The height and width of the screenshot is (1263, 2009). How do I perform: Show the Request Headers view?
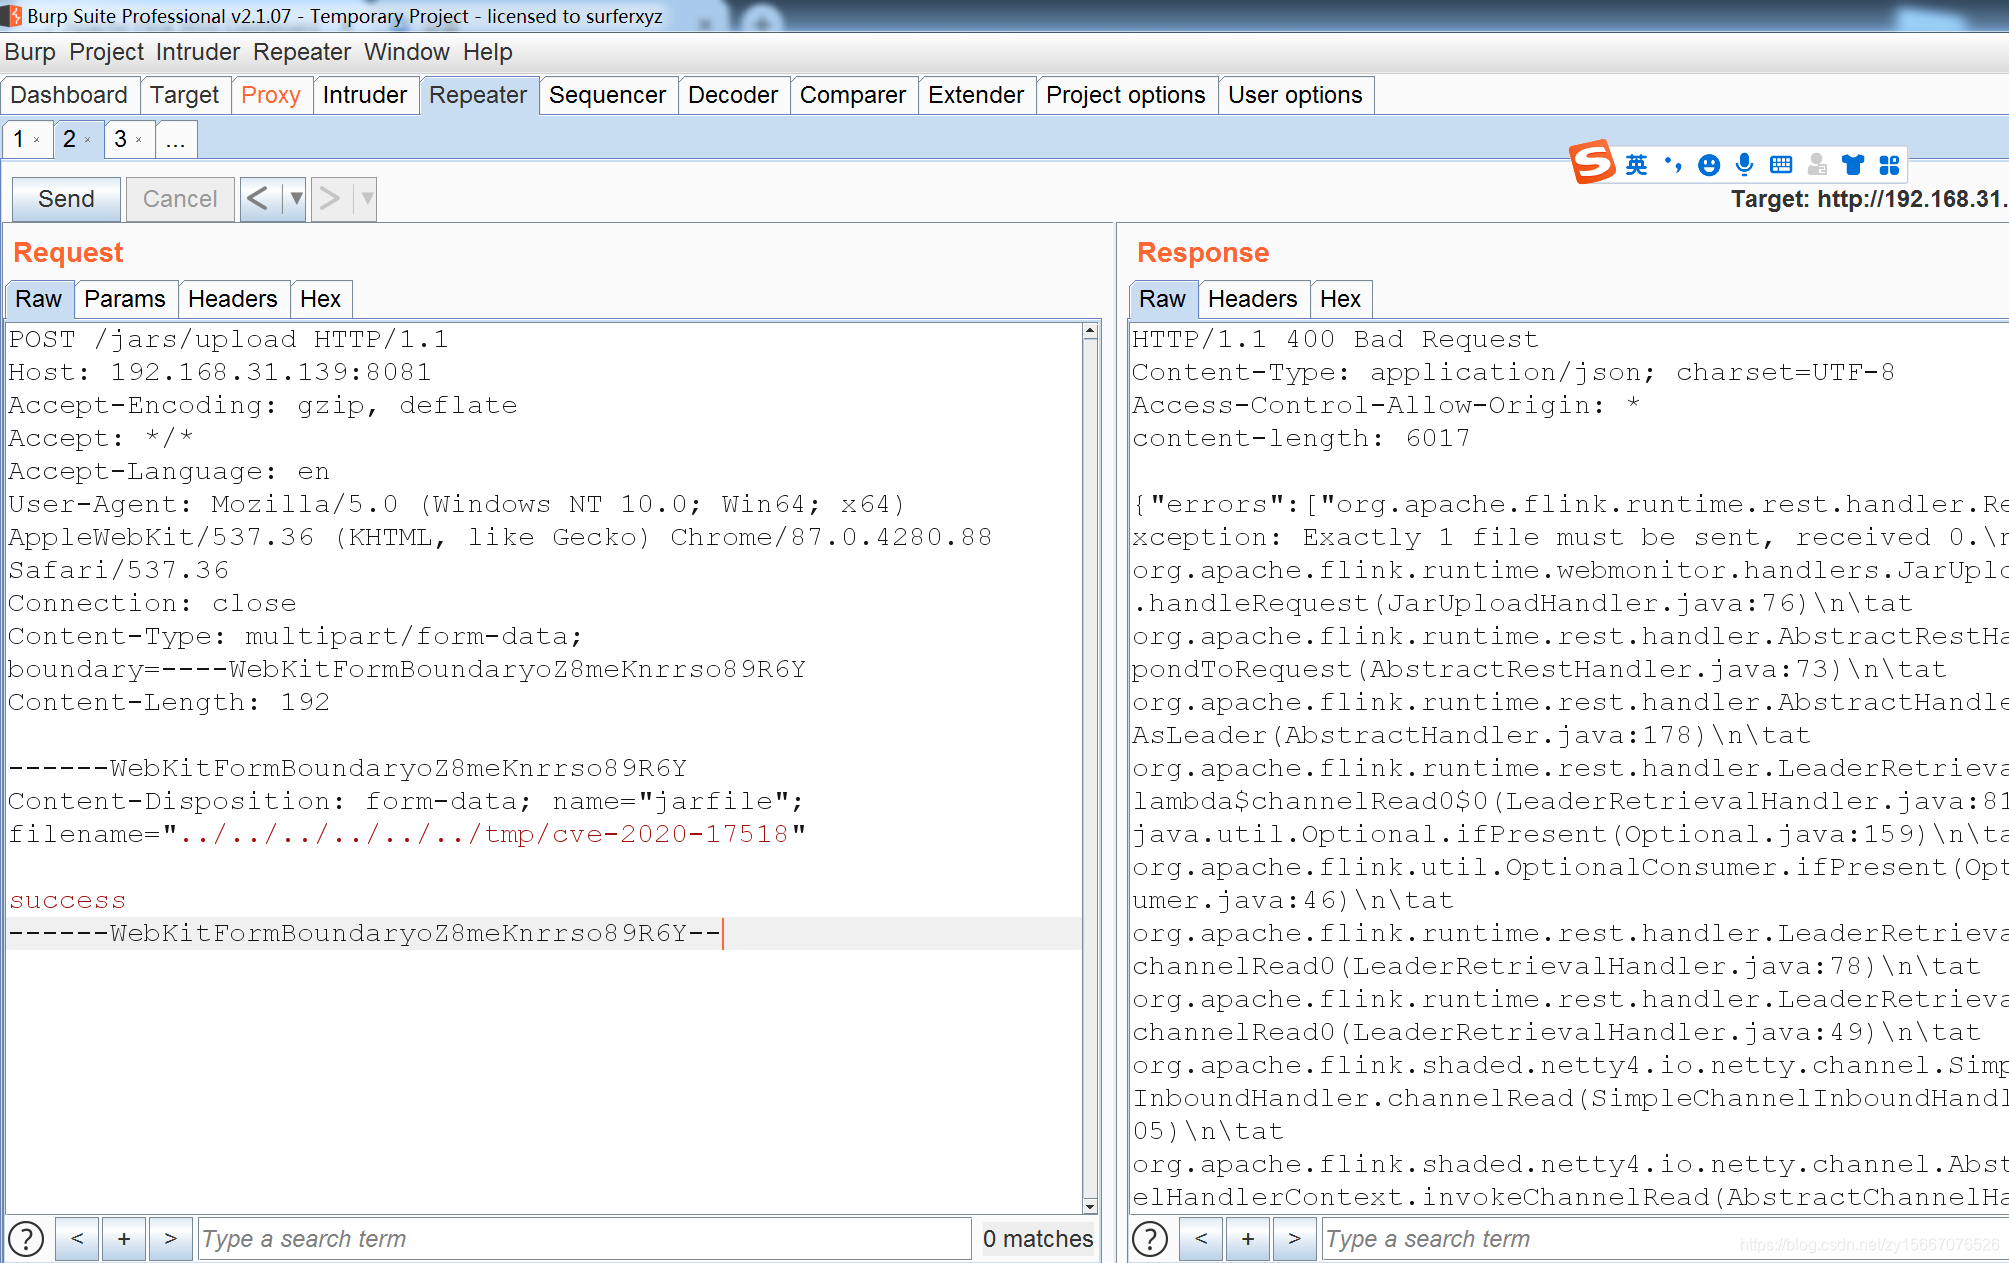233,299
